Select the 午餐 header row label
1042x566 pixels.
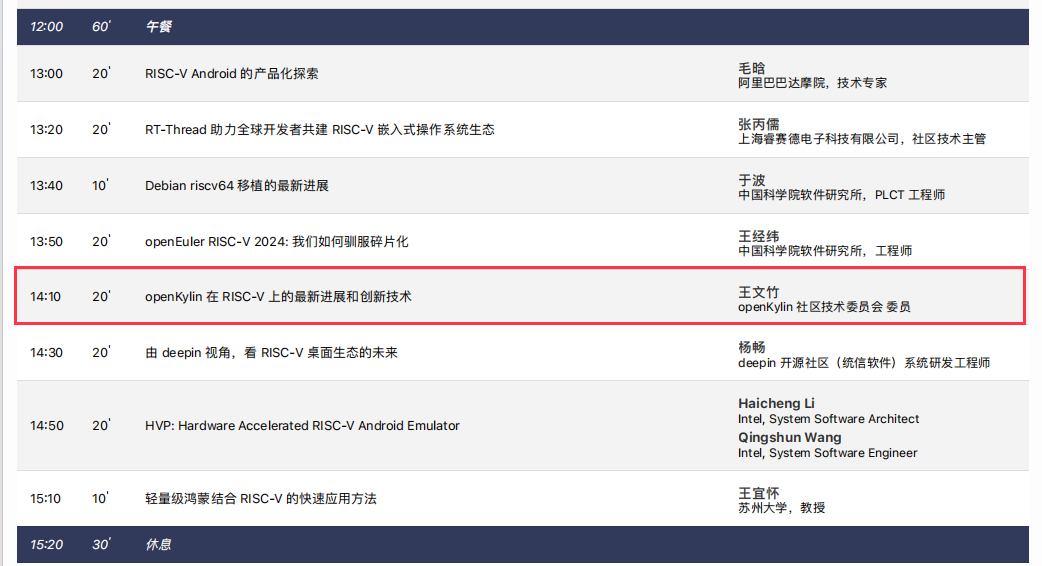tap(159, 27)
